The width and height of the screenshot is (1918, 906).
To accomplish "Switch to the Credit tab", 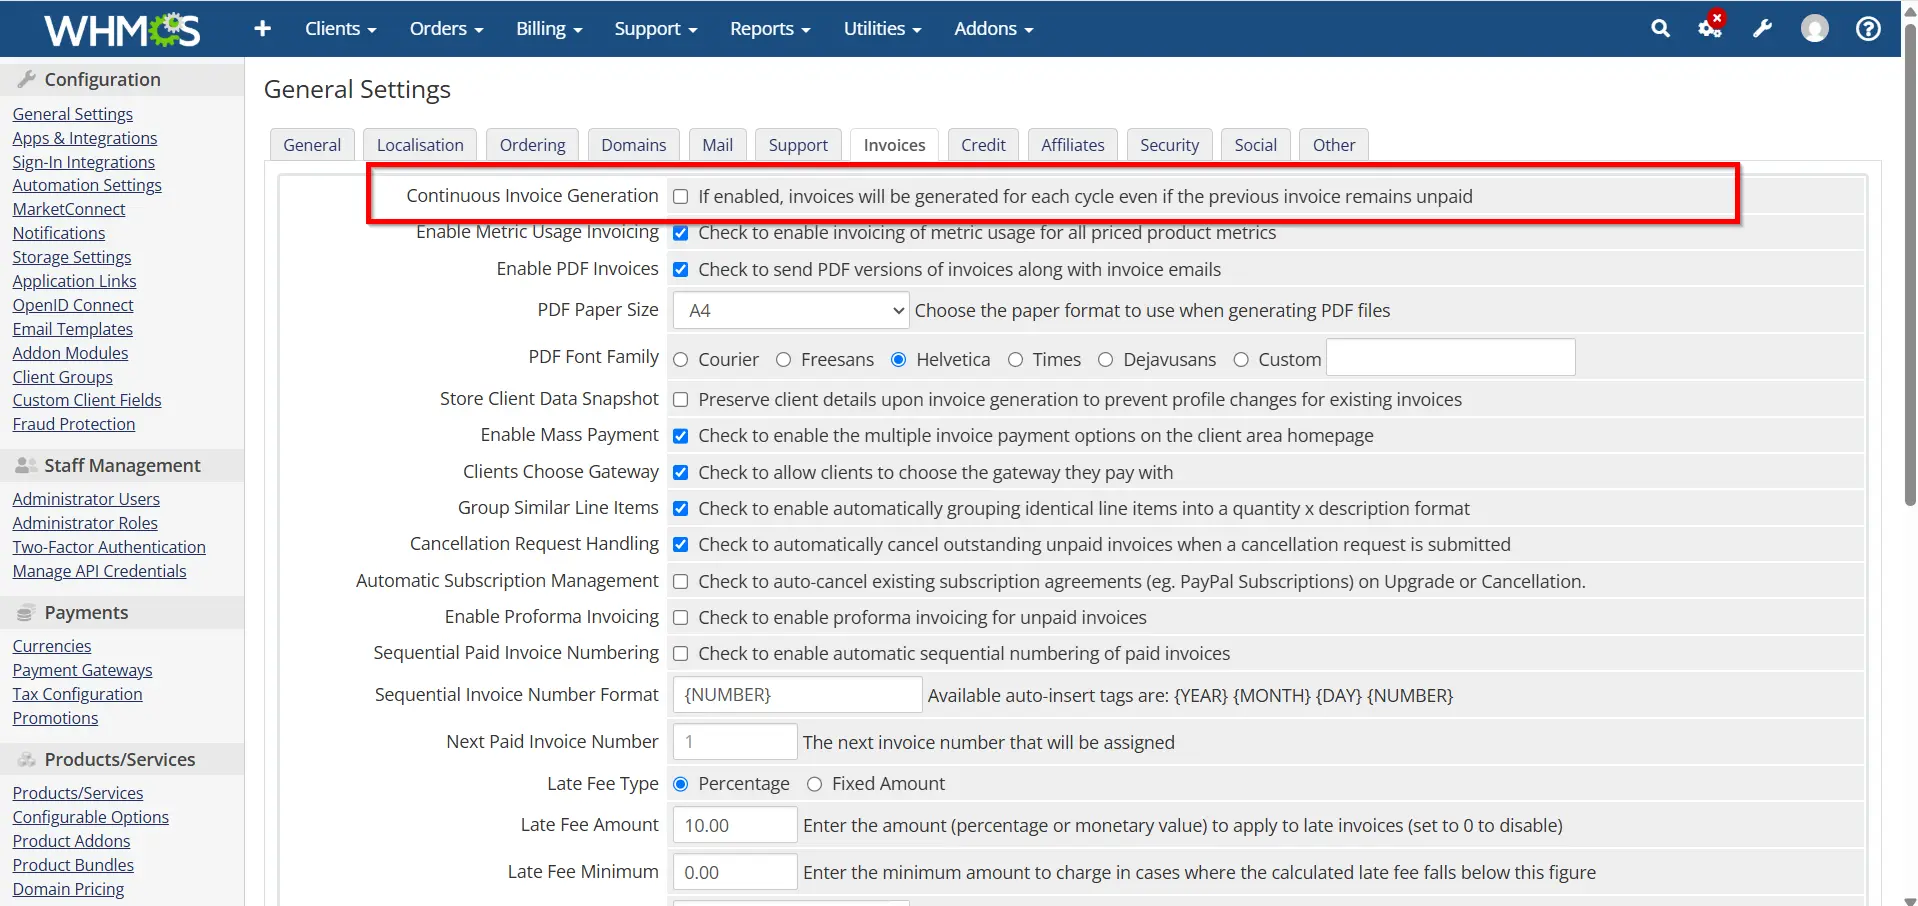I will [983, 145].
